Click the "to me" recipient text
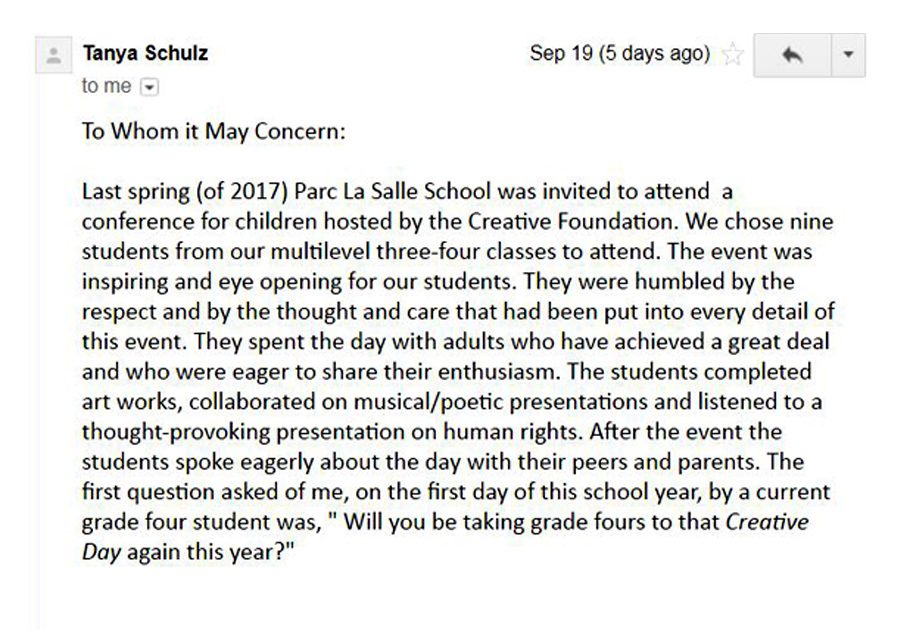The height and width of the screenshot is (630, 904). [106, 87]
